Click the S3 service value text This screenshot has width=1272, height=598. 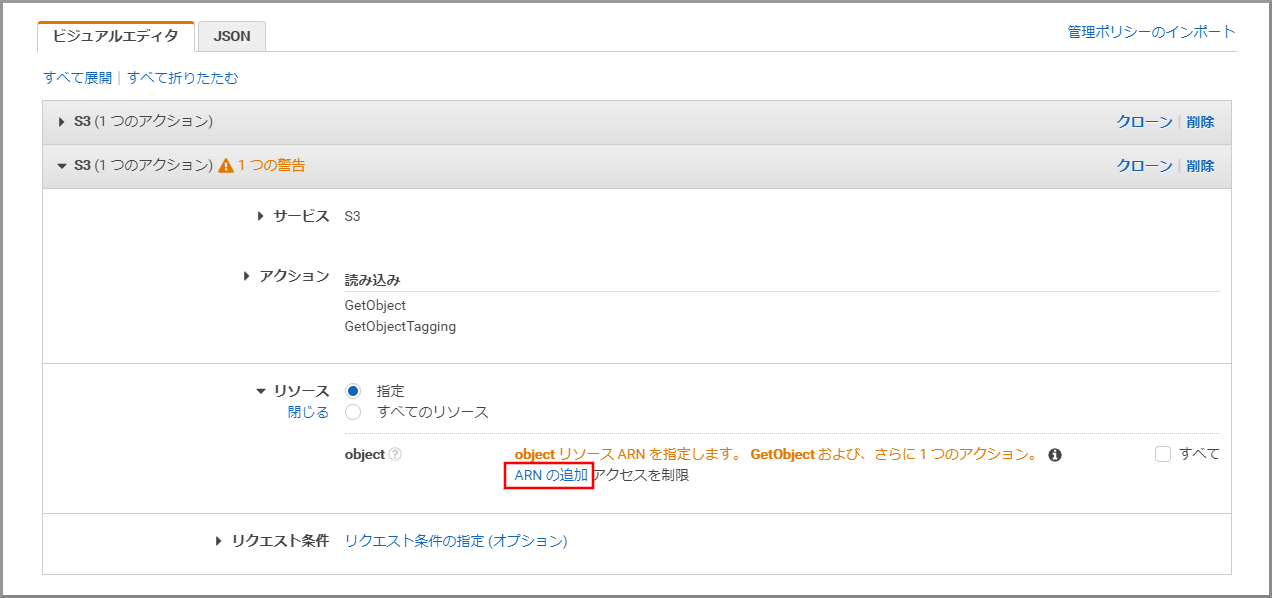(x=352, y=216)
